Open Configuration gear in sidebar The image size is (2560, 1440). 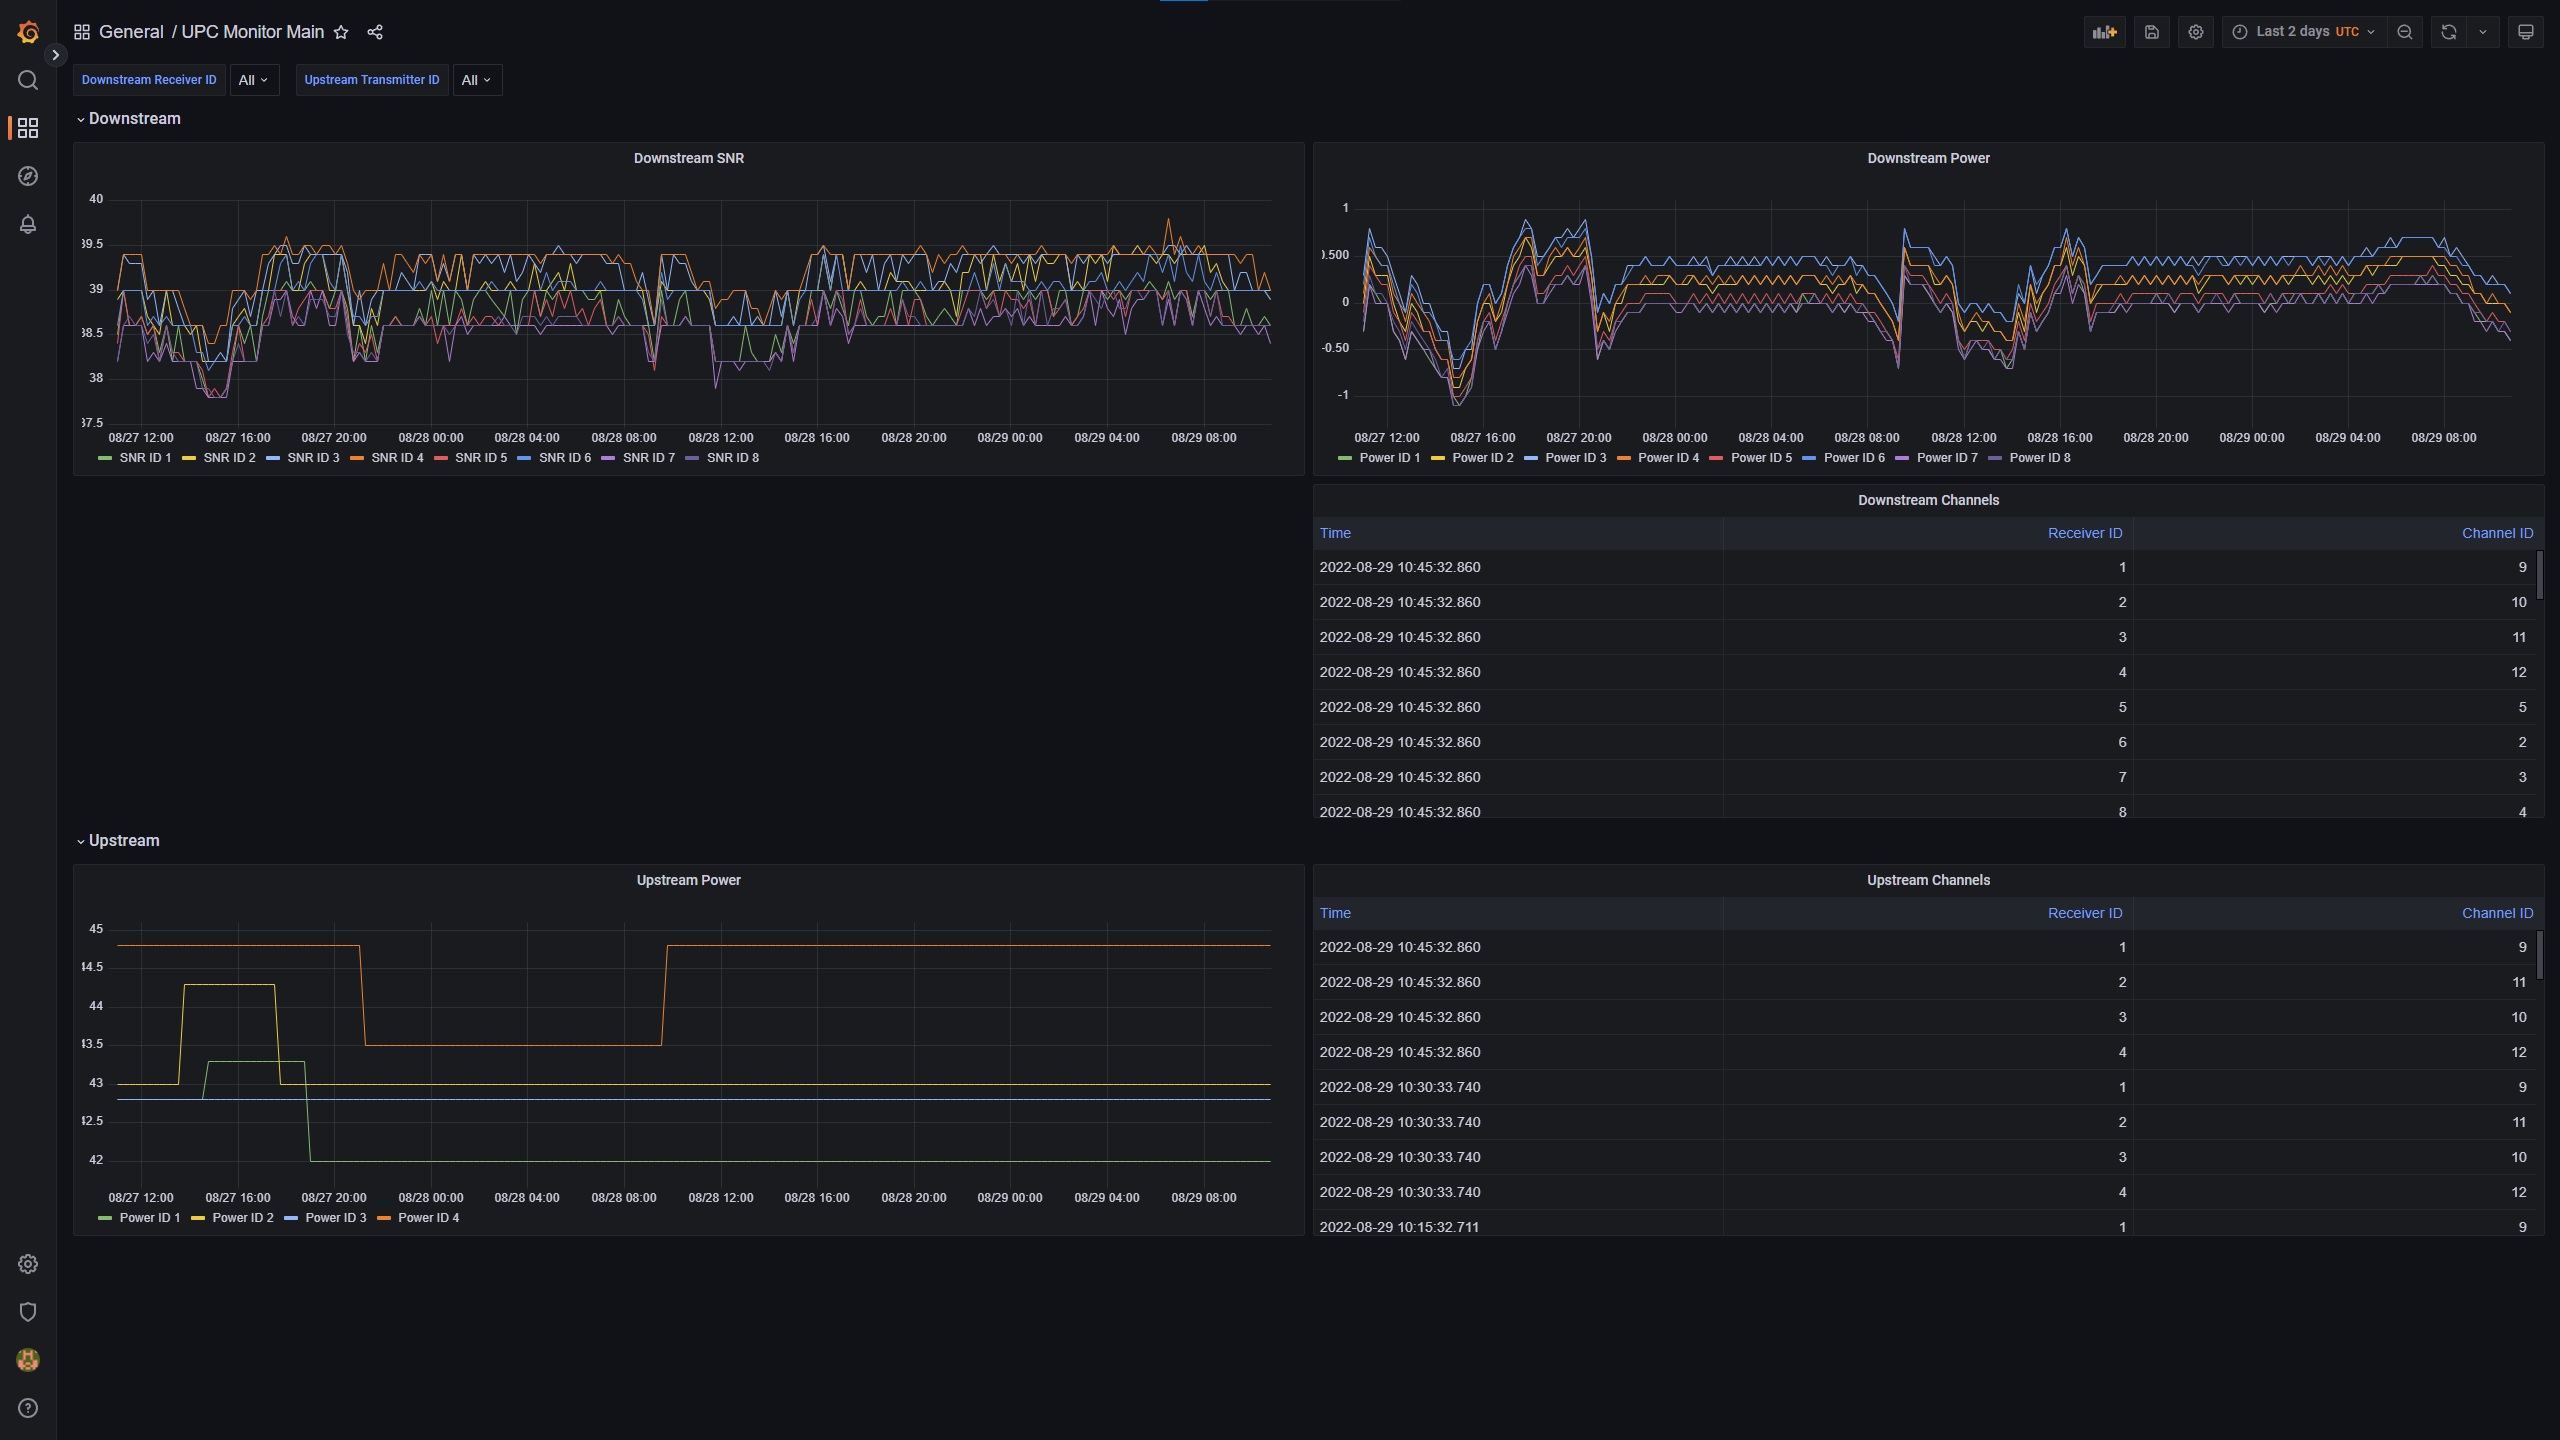click(x=28, y=1264)
